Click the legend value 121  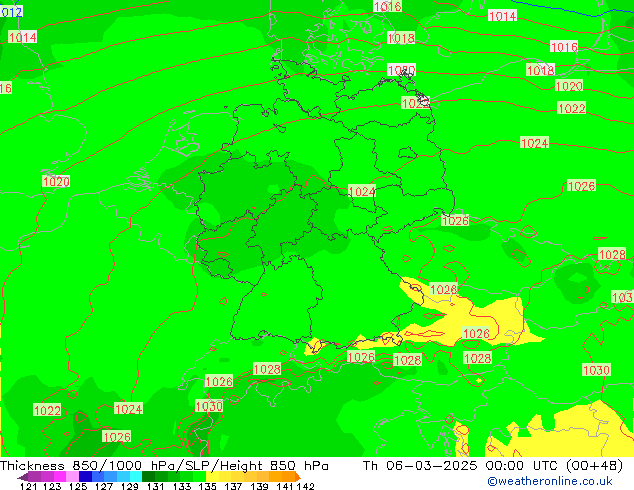tap(28, 486)
